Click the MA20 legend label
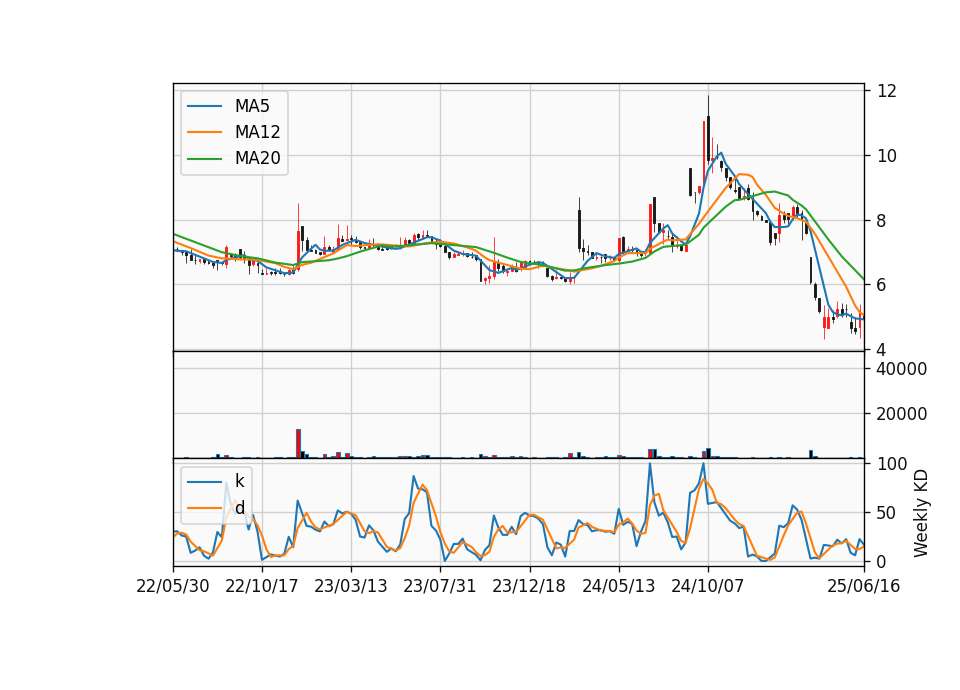 257,159
